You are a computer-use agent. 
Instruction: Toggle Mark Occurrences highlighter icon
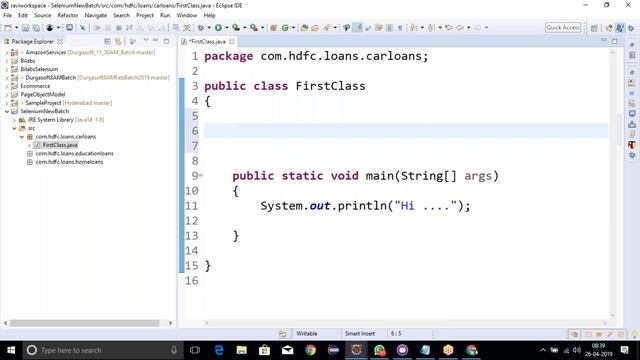(358, 28)
